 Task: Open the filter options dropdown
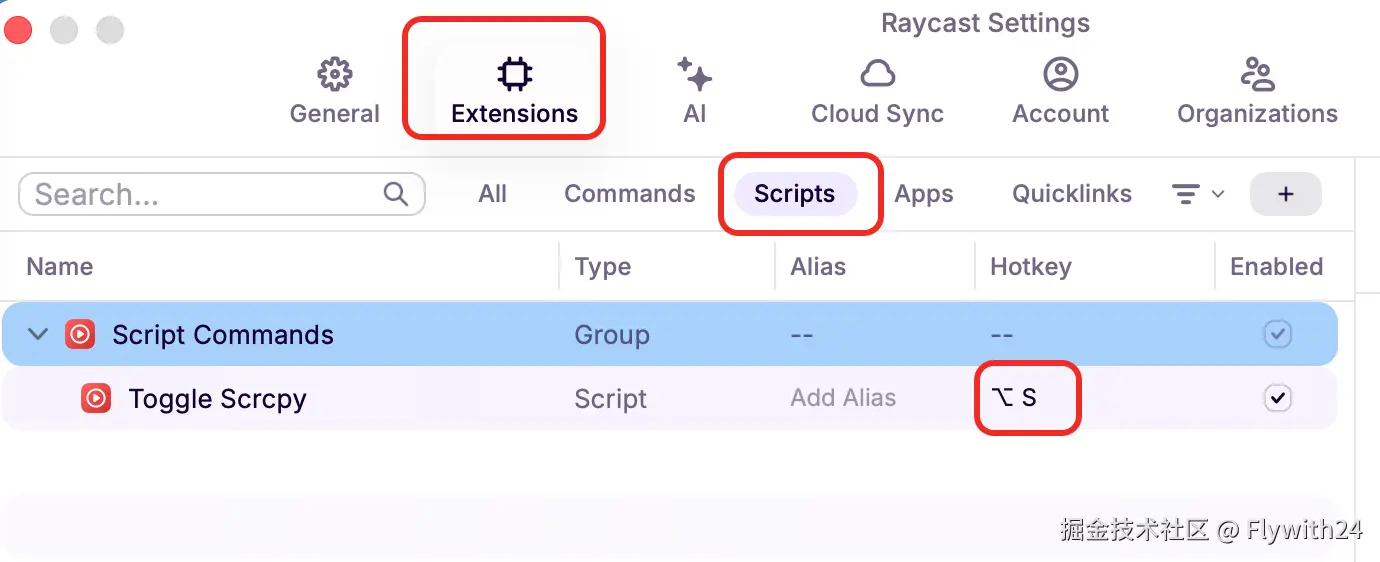tap(1197, 194)
